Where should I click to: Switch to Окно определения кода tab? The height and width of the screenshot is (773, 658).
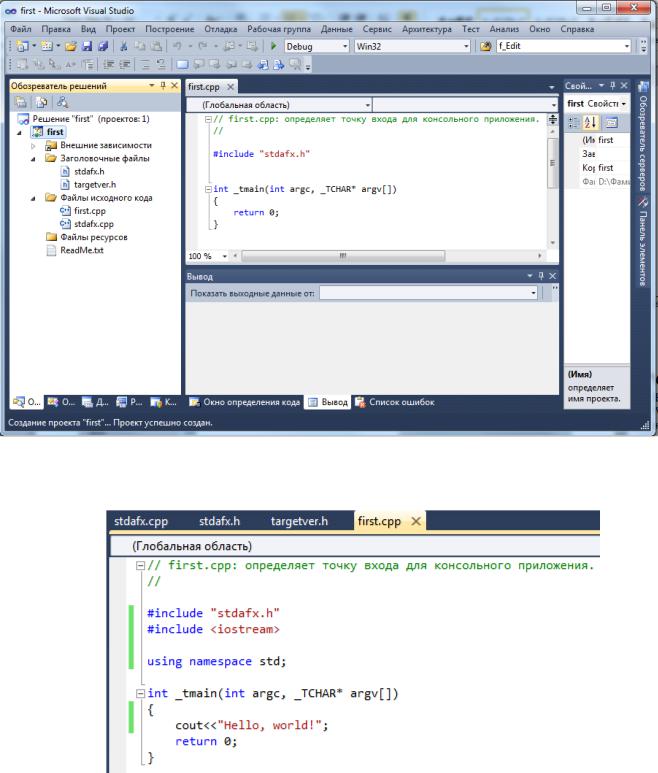tap(245, 402)
